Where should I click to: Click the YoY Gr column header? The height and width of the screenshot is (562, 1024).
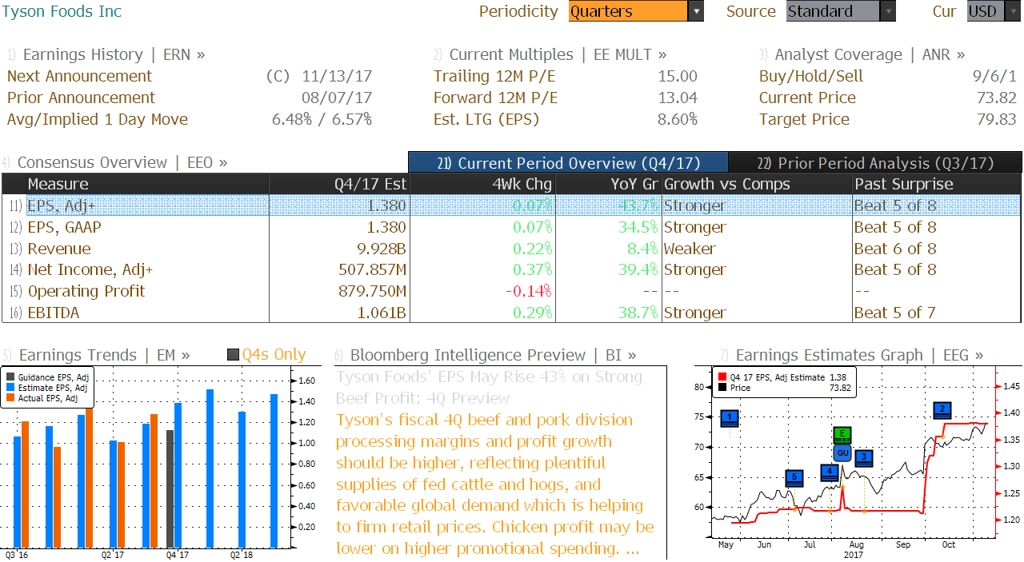pyautogui.click(x=608, y=184)
